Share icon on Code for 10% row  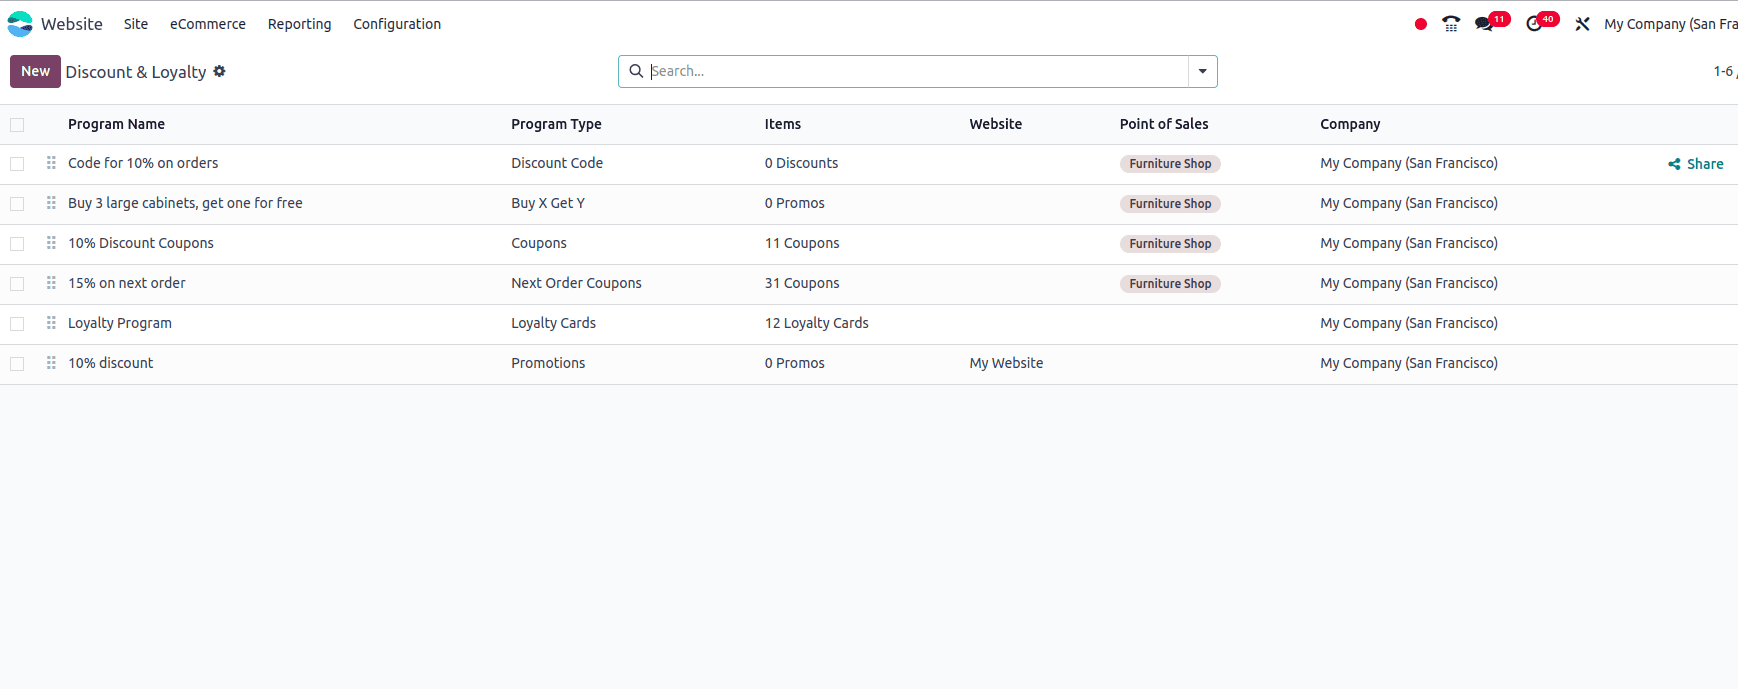pyautogui.click(x=1674, y=164)
